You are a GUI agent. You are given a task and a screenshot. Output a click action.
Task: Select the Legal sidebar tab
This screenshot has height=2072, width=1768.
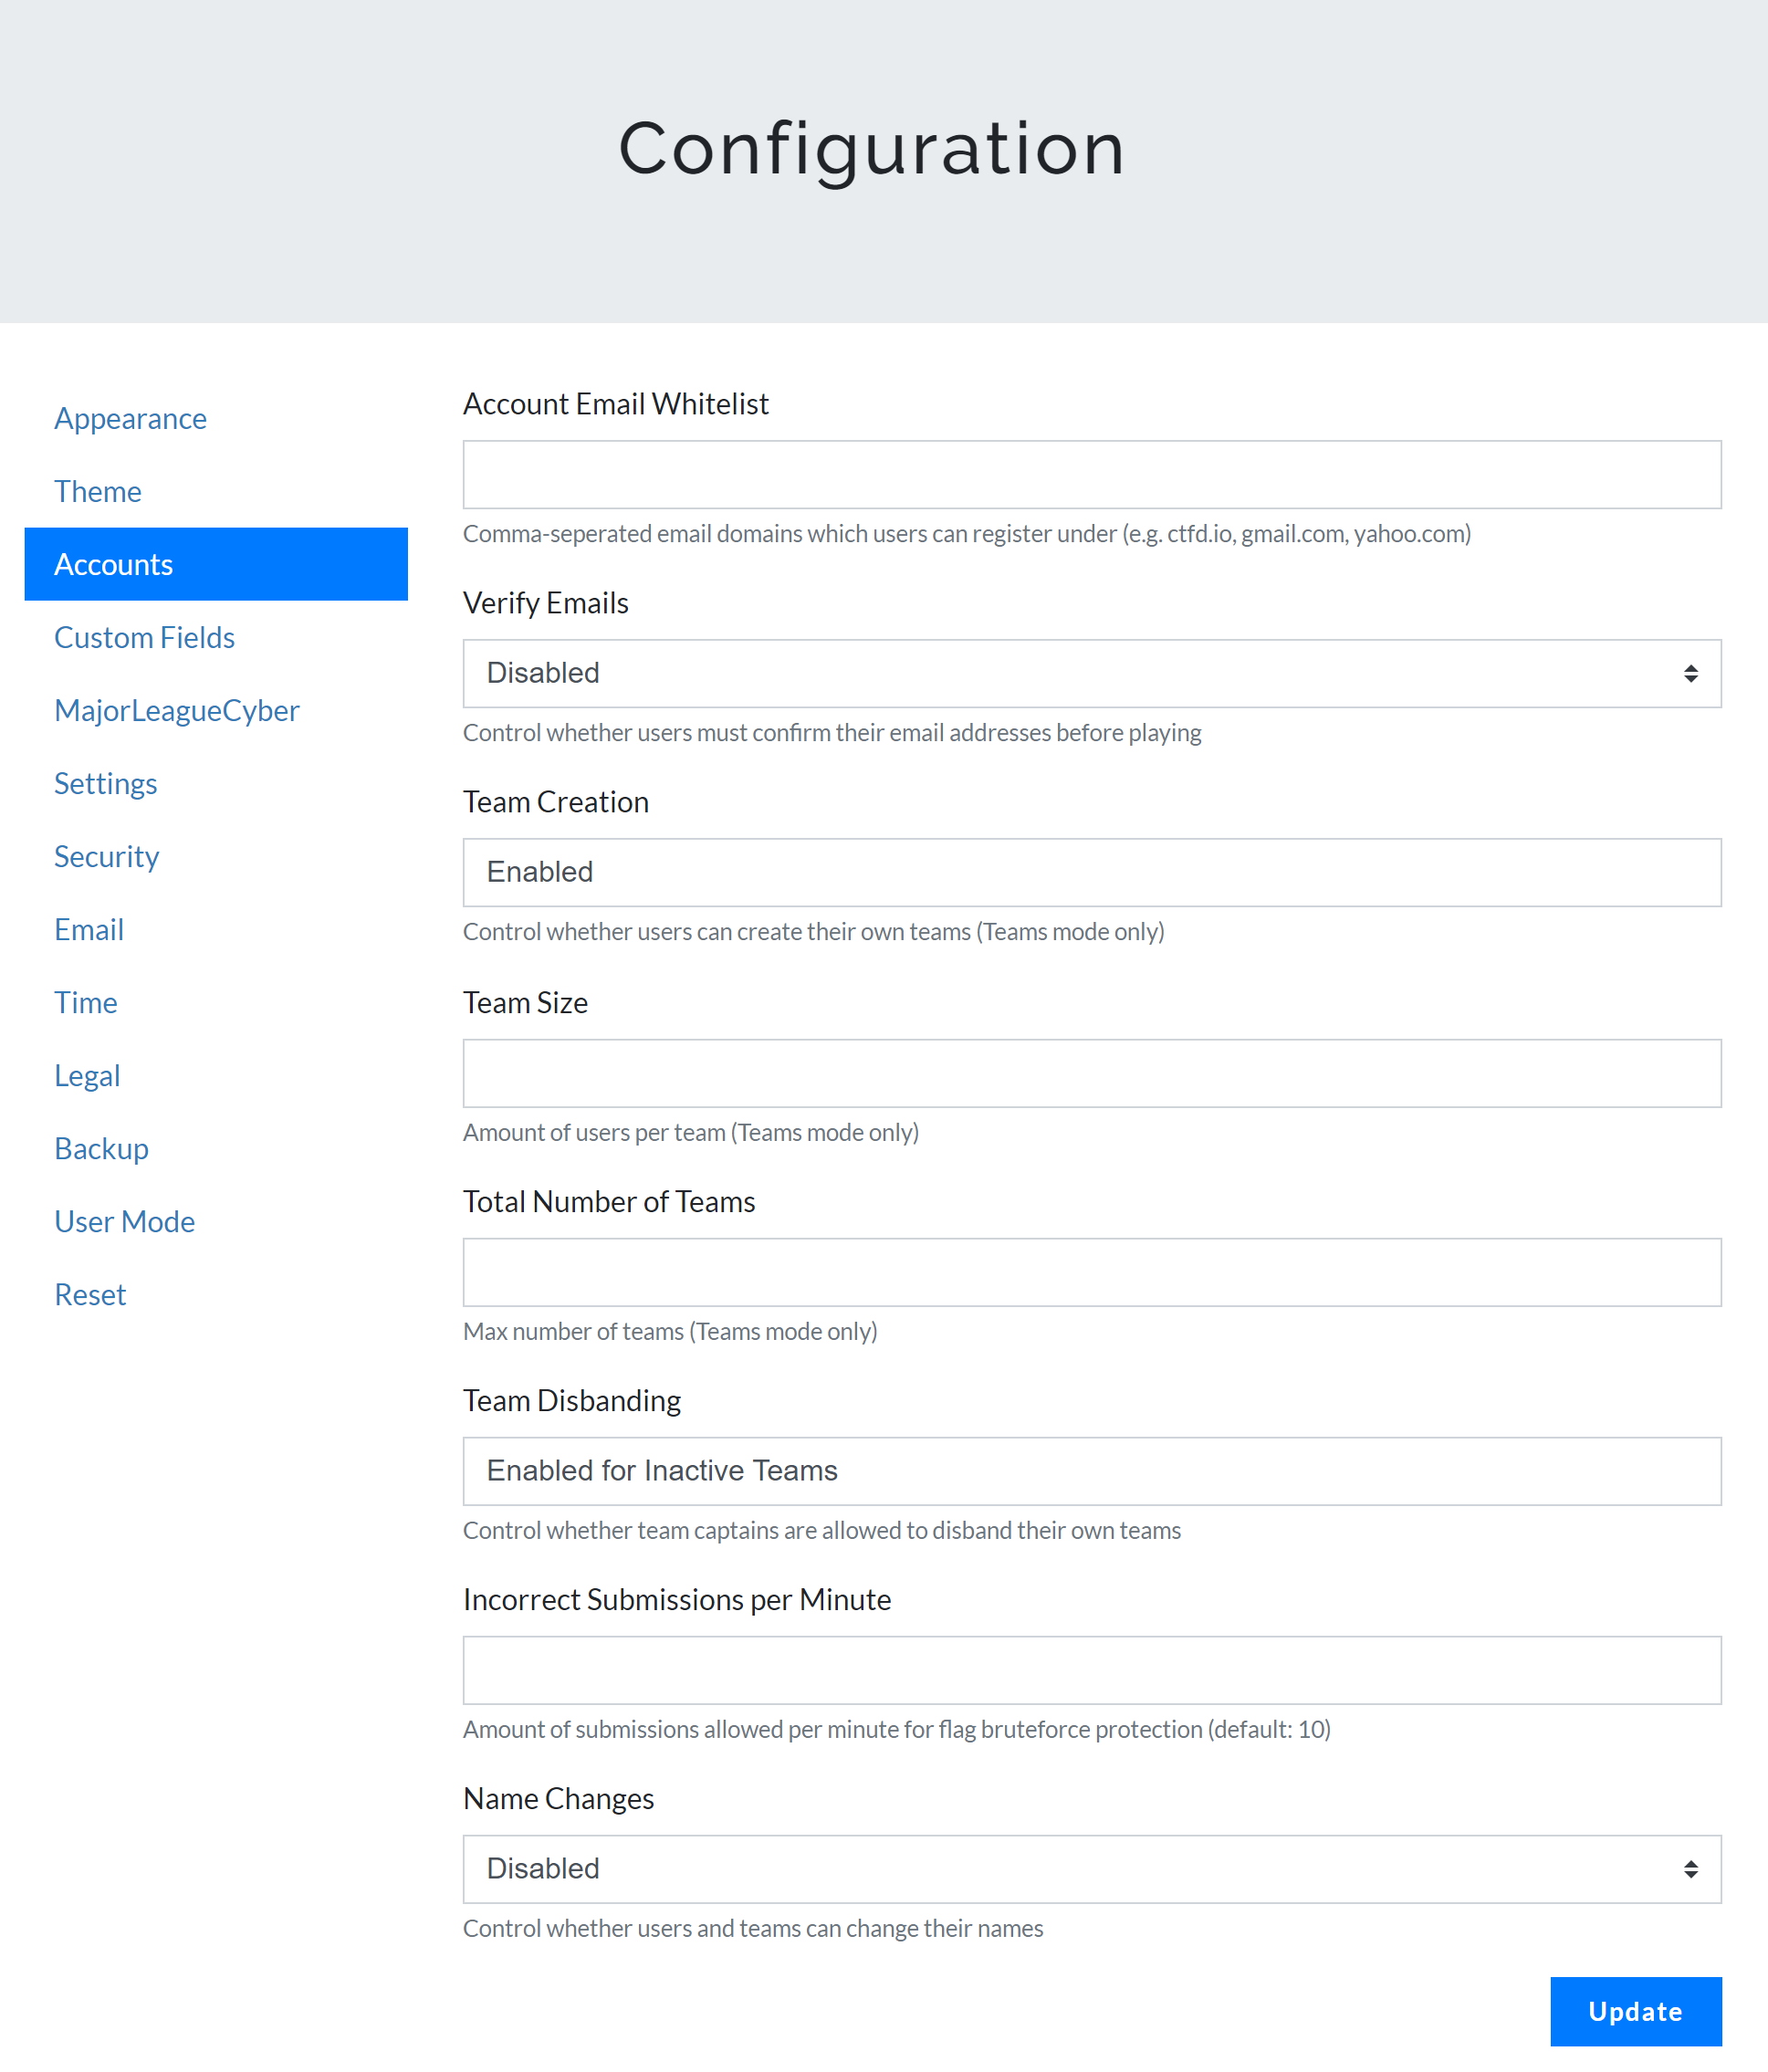click(x=87, y=1075)
